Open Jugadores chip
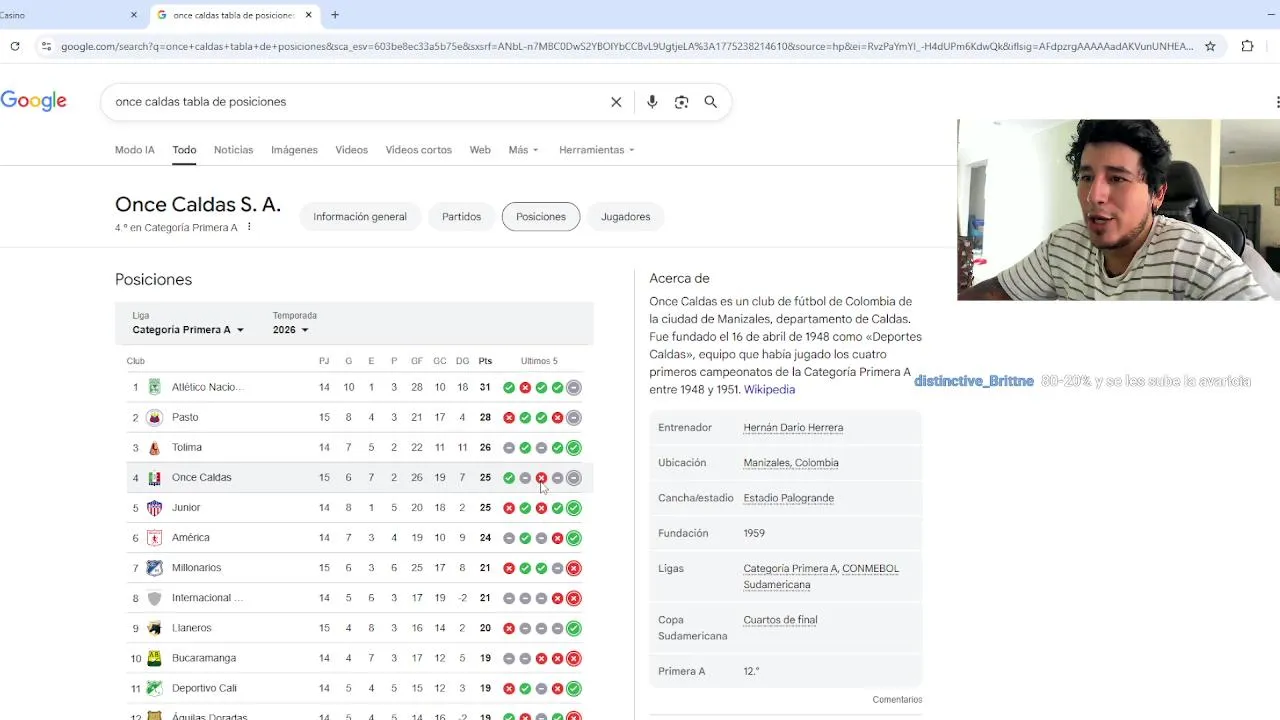Viewport: 1280px width, 720px height. (626, 217)
